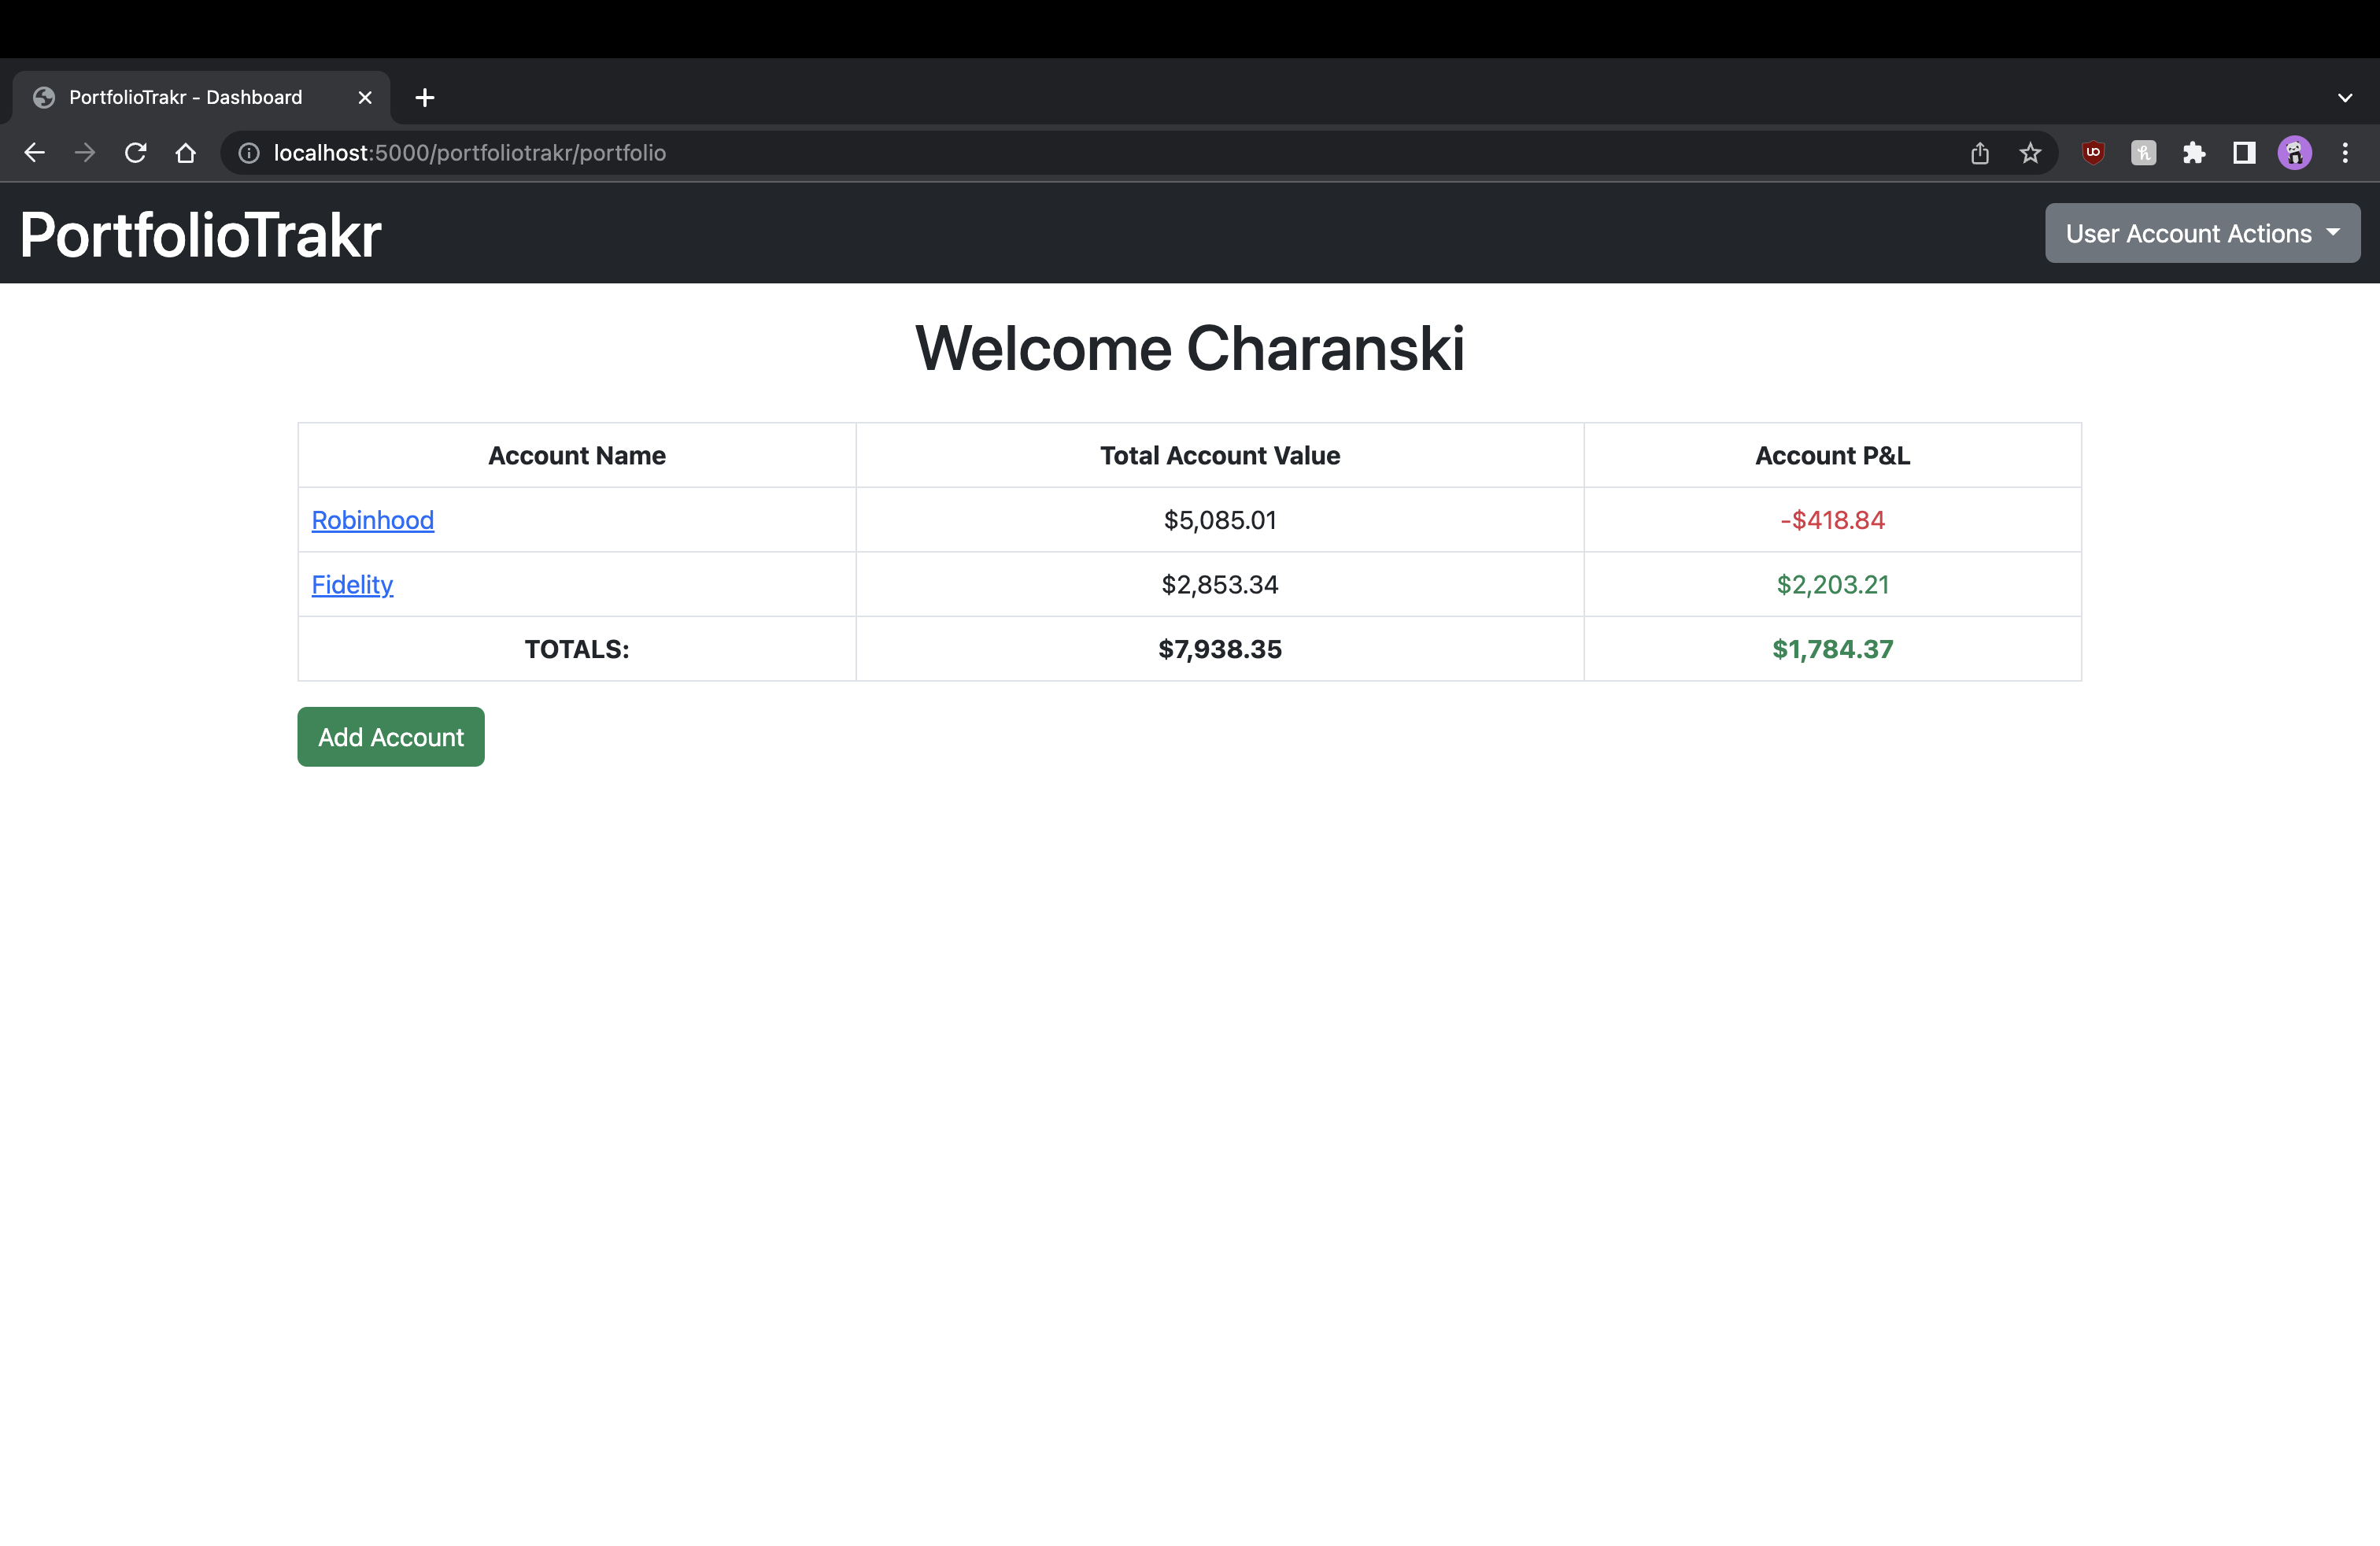Go back with the browser back arrow

pos(35,153)
